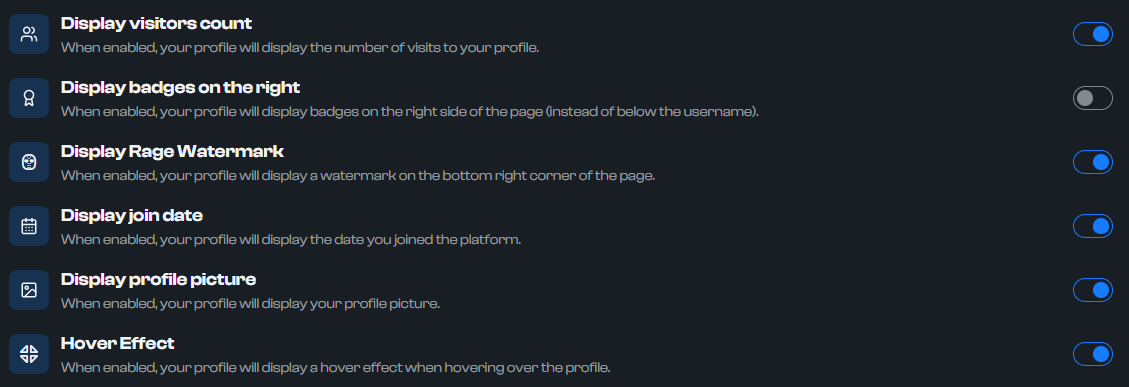This screenshot has height=387, width=1129.
Task: Click the join date calendar icon
Action: [x=29, y=226]
